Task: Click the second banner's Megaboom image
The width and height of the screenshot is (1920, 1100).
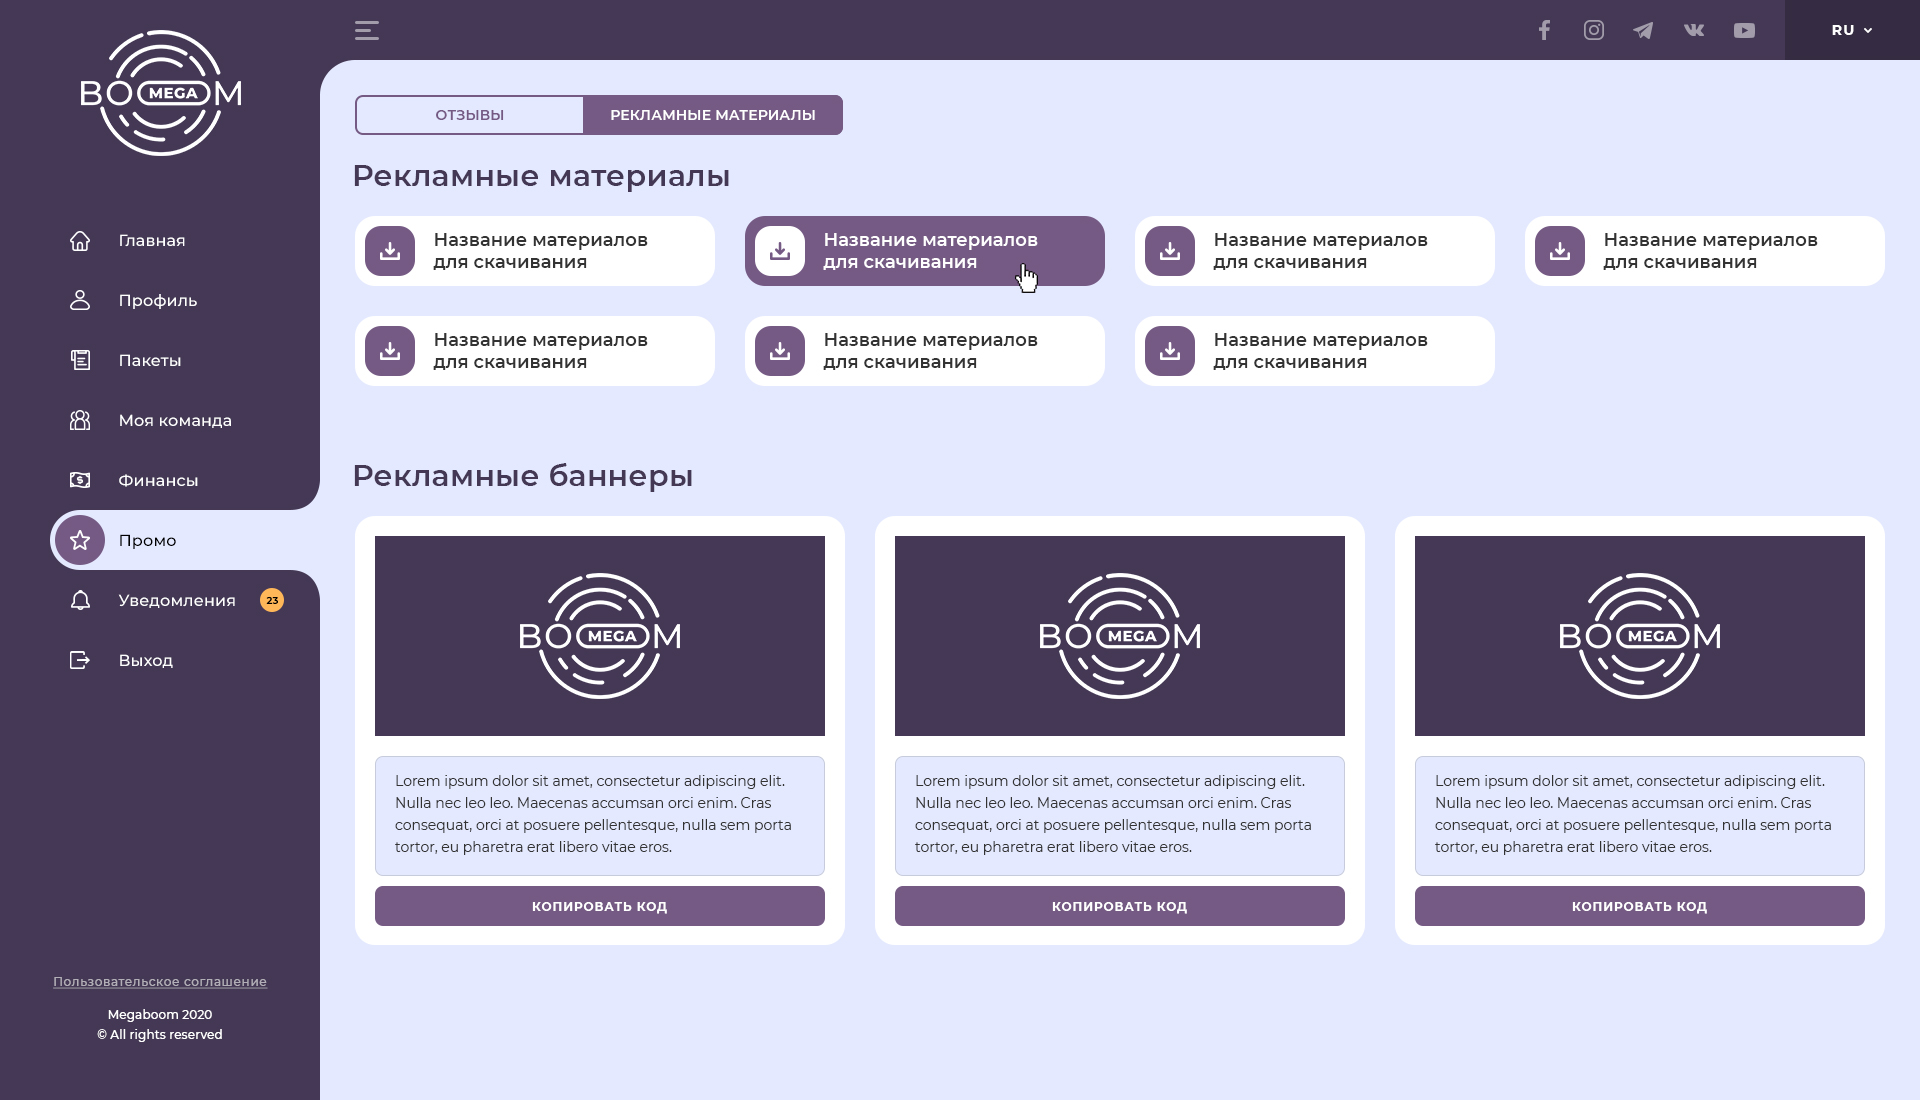Action: point(1120,636)
